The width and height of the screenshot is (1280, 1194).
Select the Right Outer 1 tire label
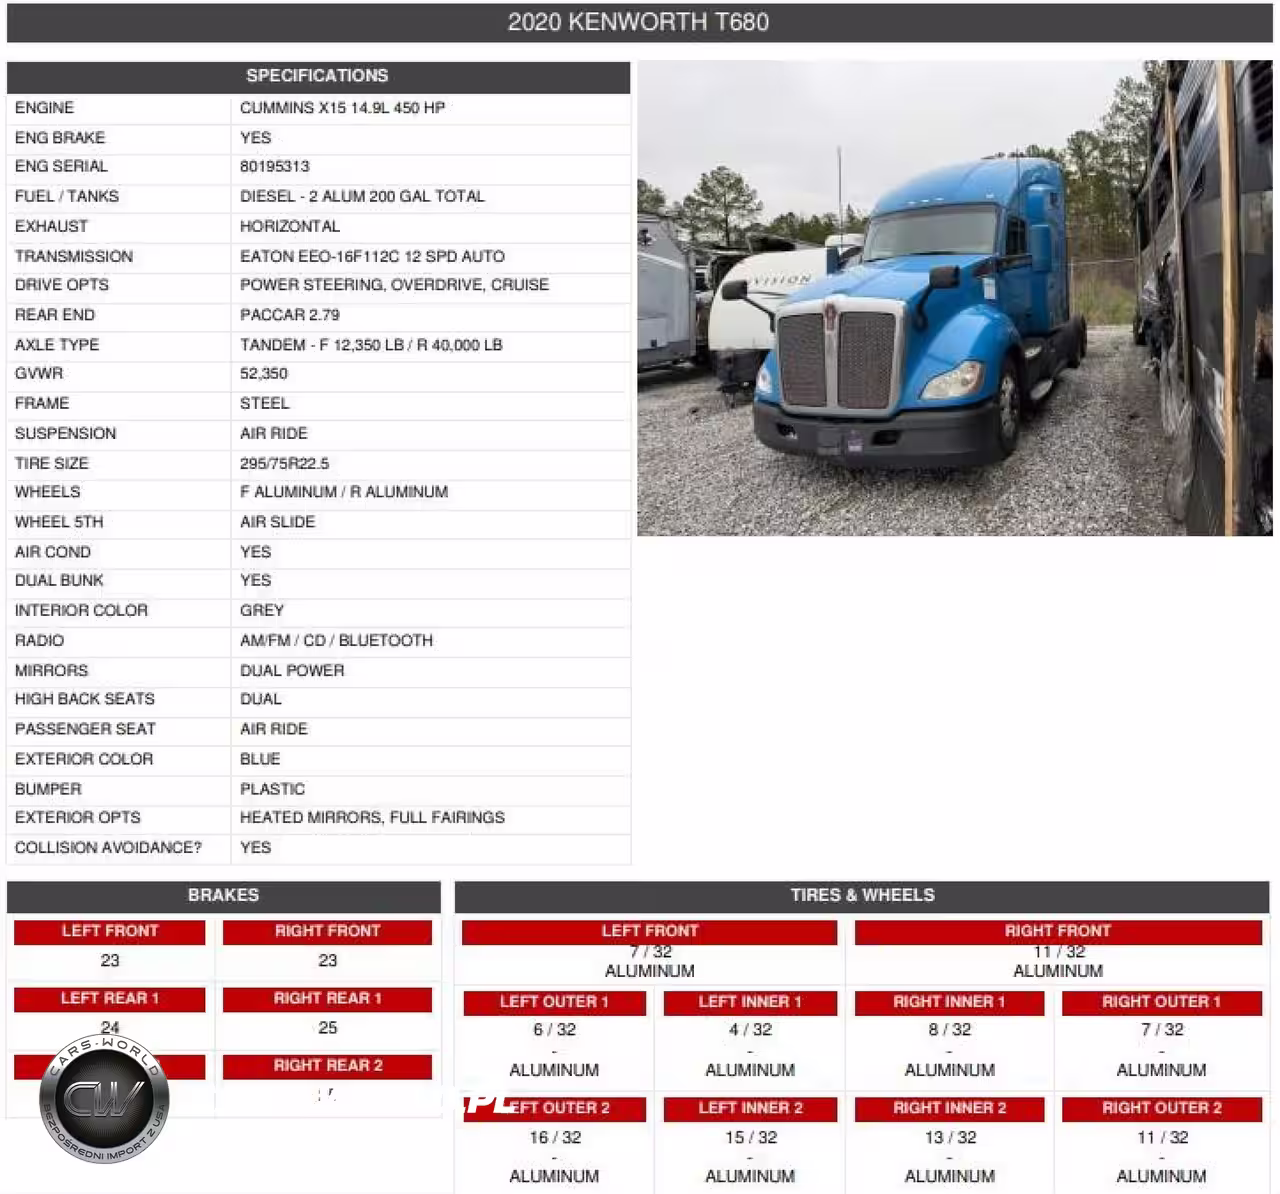[x=1161, y=1002]
